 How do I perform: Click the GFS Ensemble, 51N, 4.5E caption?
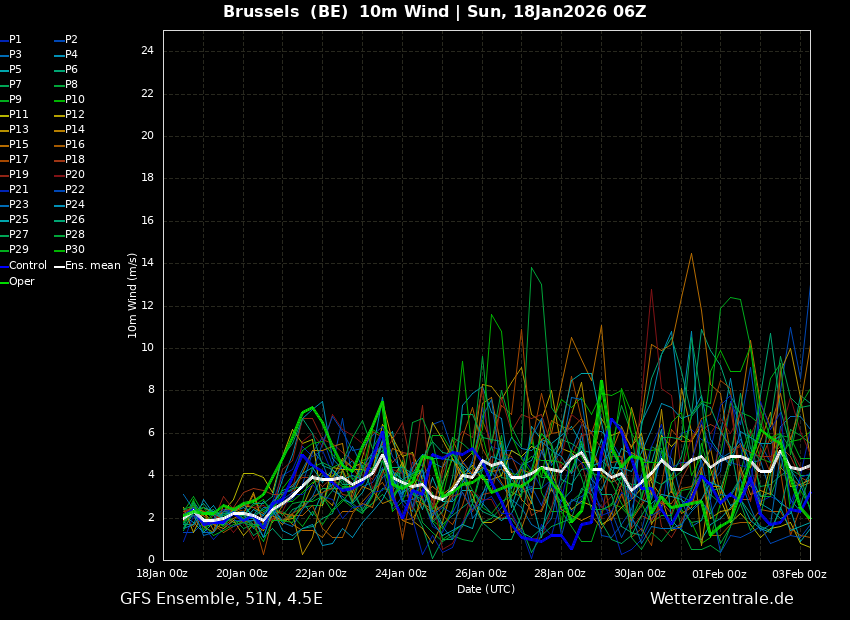pyautogui.click(x=221, y=599)
